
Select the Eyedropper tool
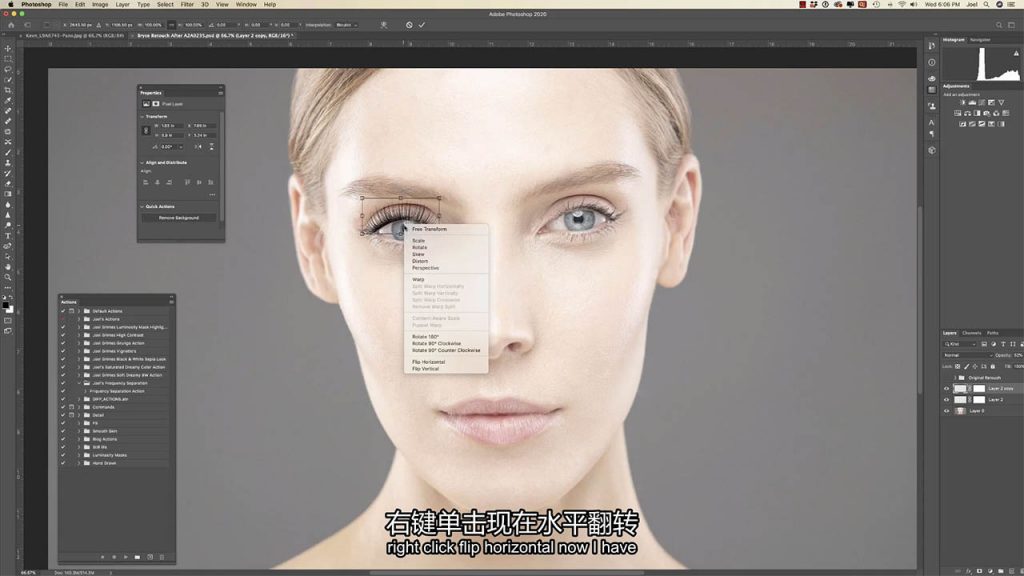8,101
